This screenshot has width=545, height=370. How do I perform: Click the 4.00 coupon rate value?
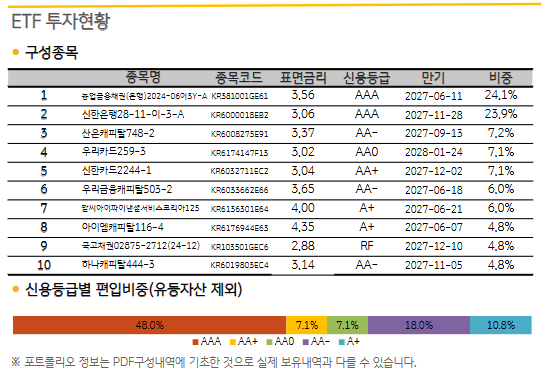coord(303,208)
